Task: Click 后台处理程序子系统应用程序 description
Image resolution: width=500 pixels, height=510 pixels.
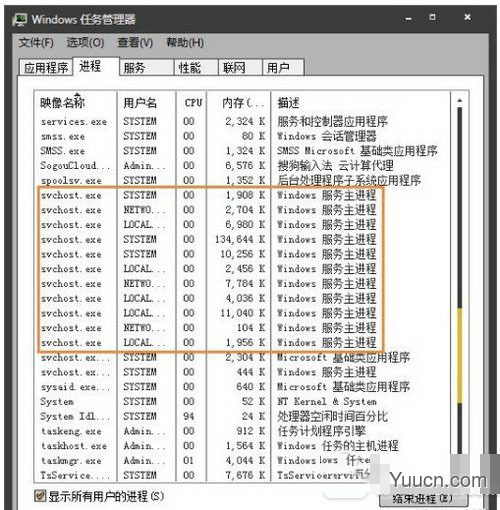Action: [x=349, y=180]
